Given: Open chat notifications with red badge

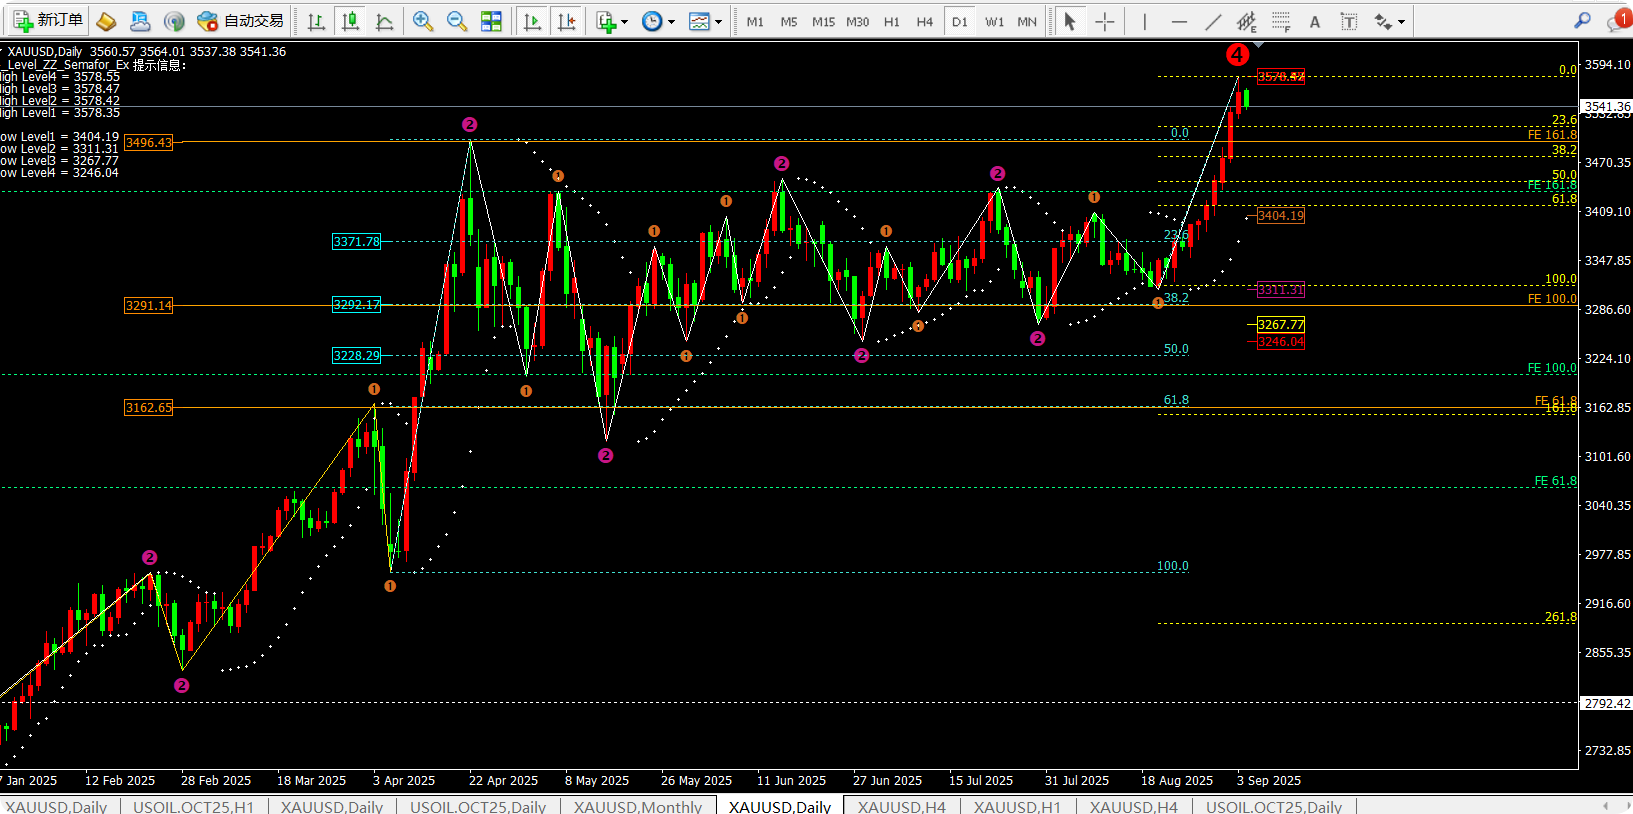Looking at the screenshot, I should tap(1618, 20).
